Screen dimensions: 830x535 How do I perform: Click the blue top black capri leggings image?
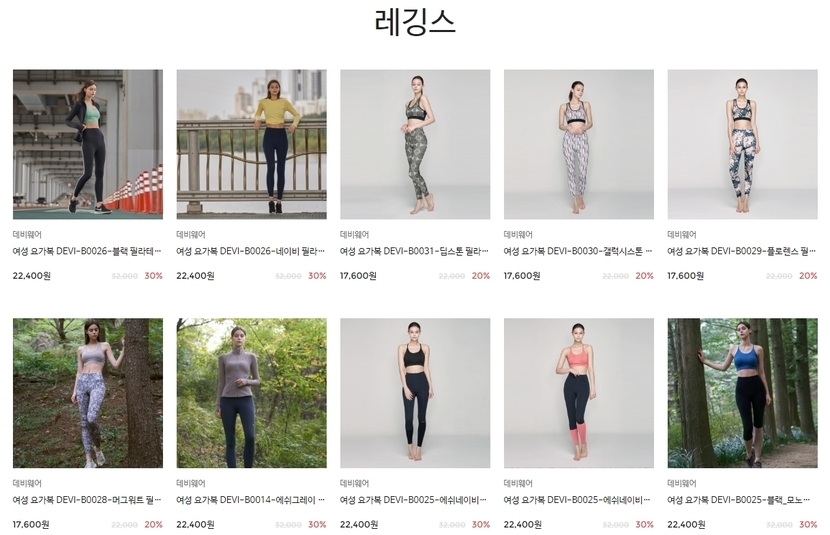[x=742, y=393]
